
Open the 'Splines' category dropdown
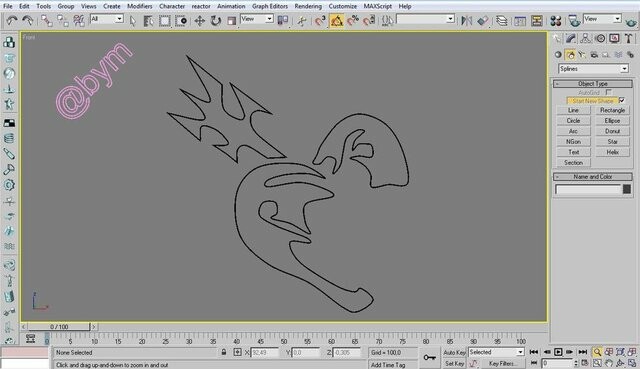point(624,69)
